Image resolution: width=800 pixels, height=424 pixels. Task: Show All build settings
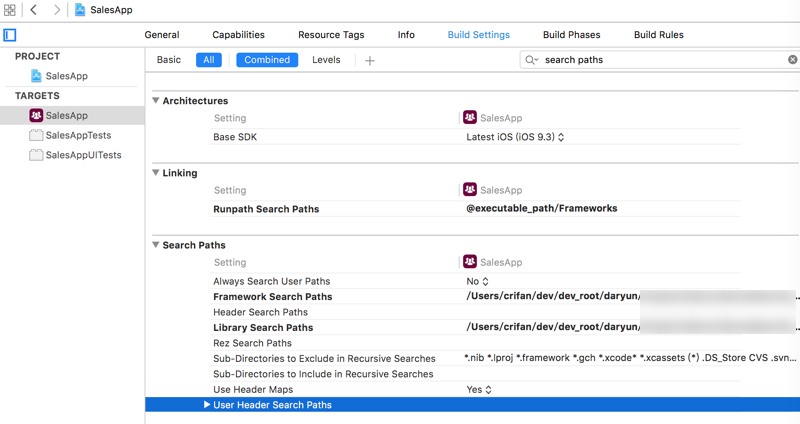click(x=208, y=60)
